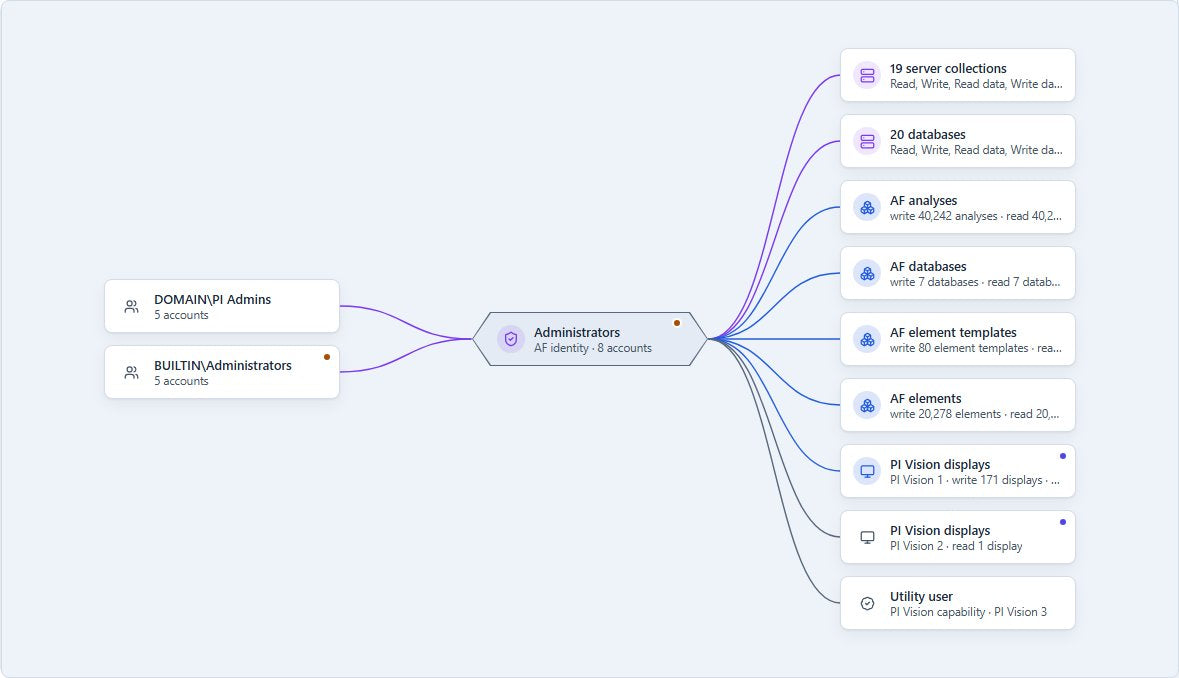This screenshot has height=678, width=1179.
Task: Click the monitor icon on PI Vision 1 displays
Action: [867, 471]
